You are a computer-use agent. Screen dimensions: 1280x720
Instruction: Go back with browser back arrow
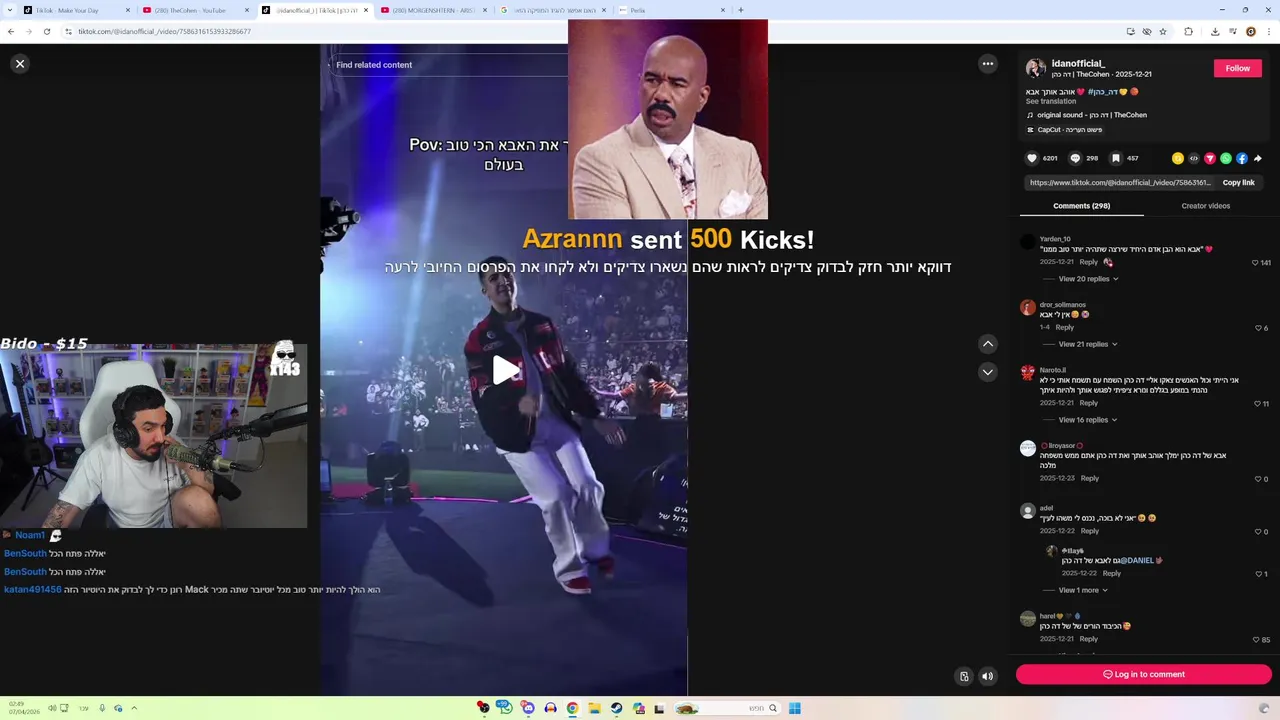tap(11, 31)
